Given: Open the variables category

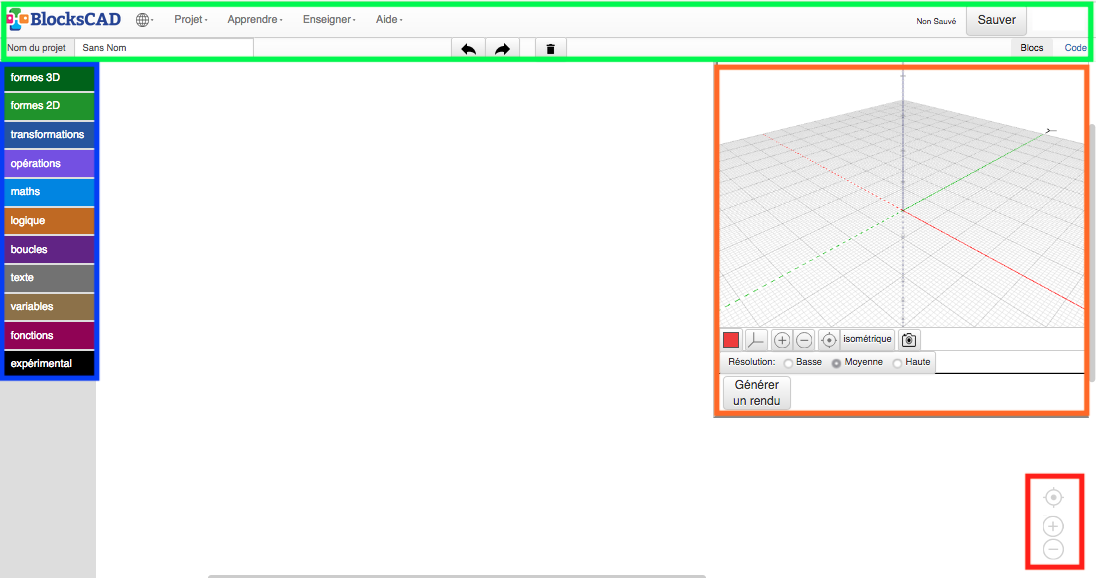Looking at the screenshot, I should (49, 306).
